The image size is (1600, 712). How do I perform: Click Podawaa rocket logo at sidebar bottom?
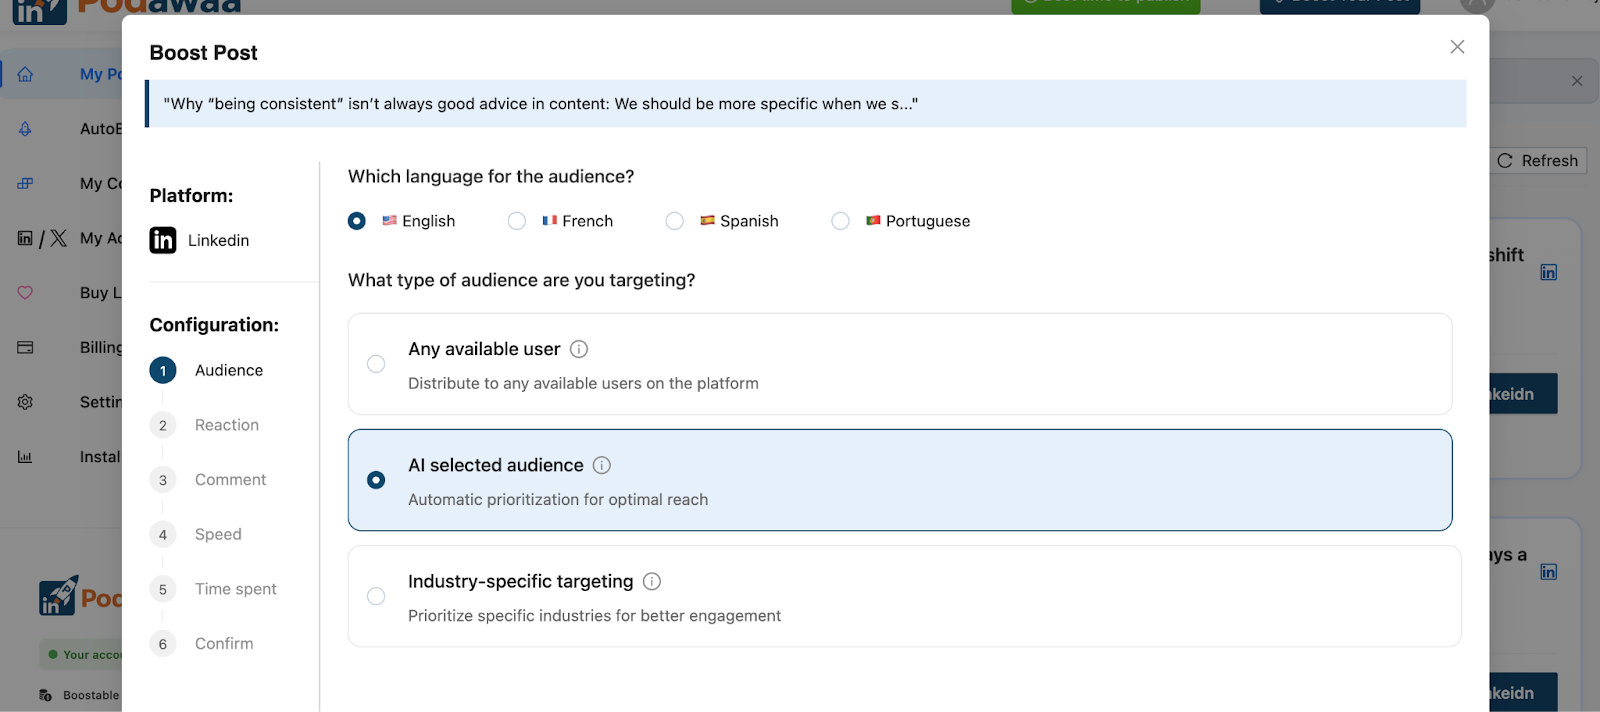58,596
